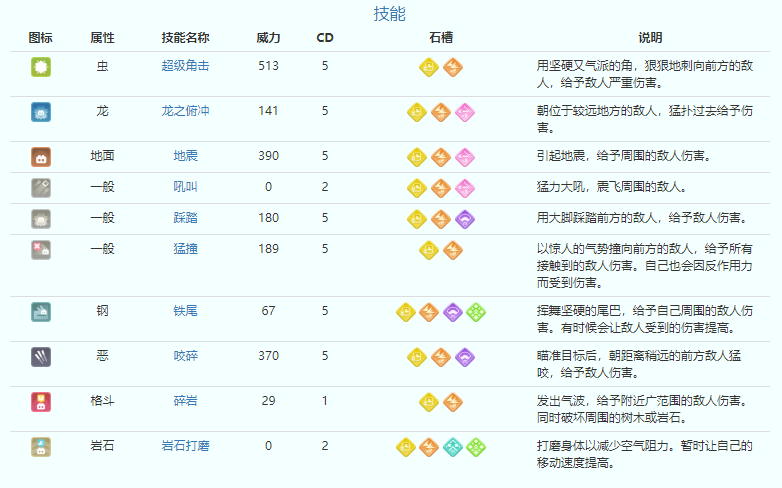
Task: Click the power value 29
Action: click(x=268, y=401)
